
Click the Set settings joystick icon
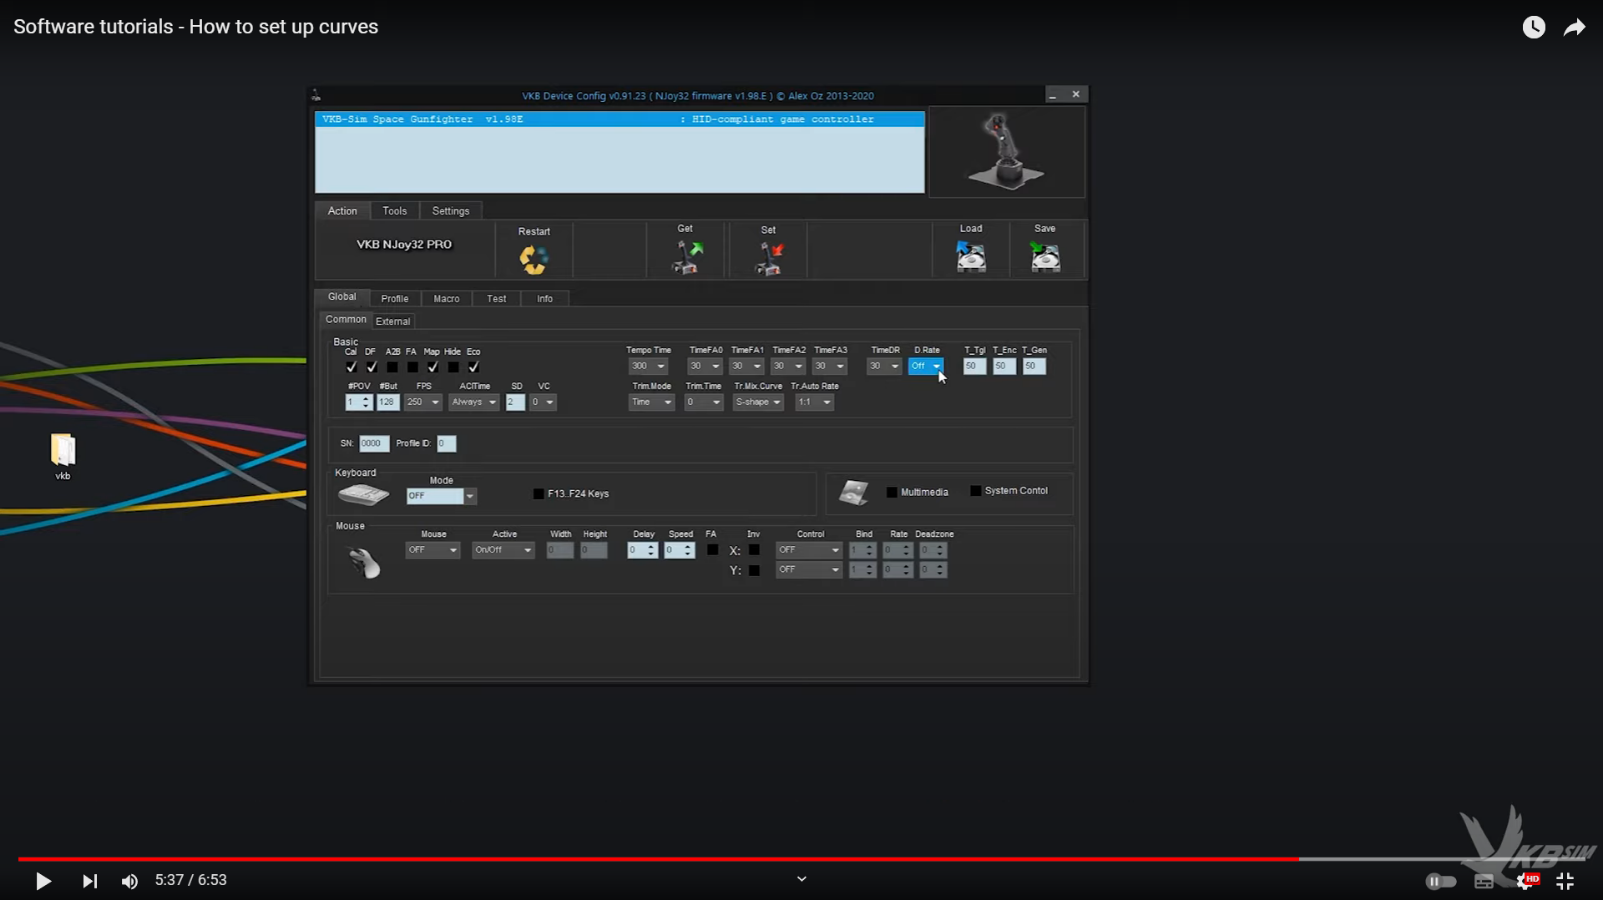[x=769, y=258]
